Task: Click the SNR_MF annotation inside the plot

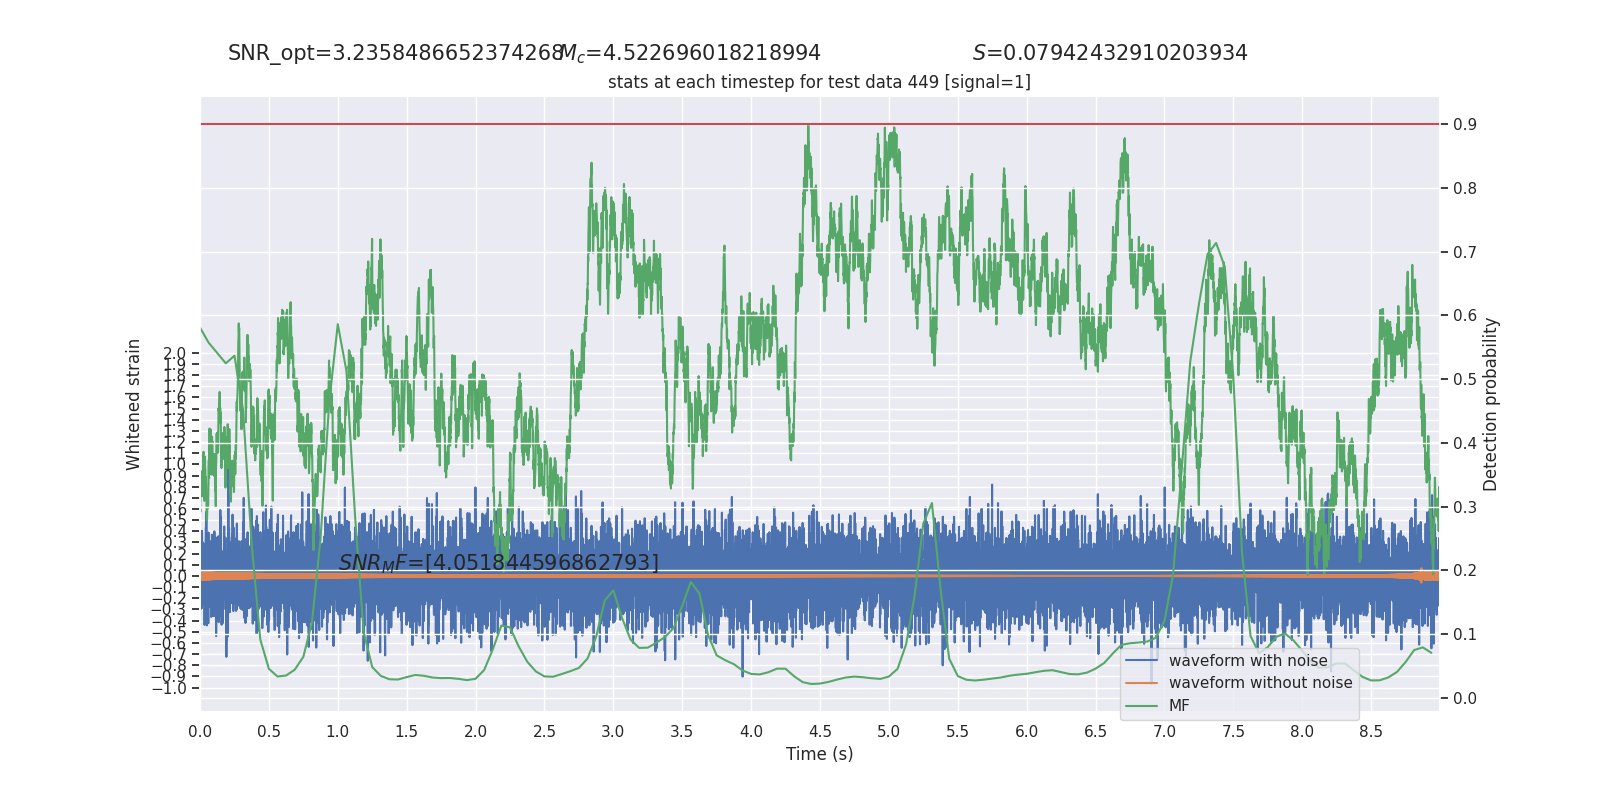Action: coord(498,563)
